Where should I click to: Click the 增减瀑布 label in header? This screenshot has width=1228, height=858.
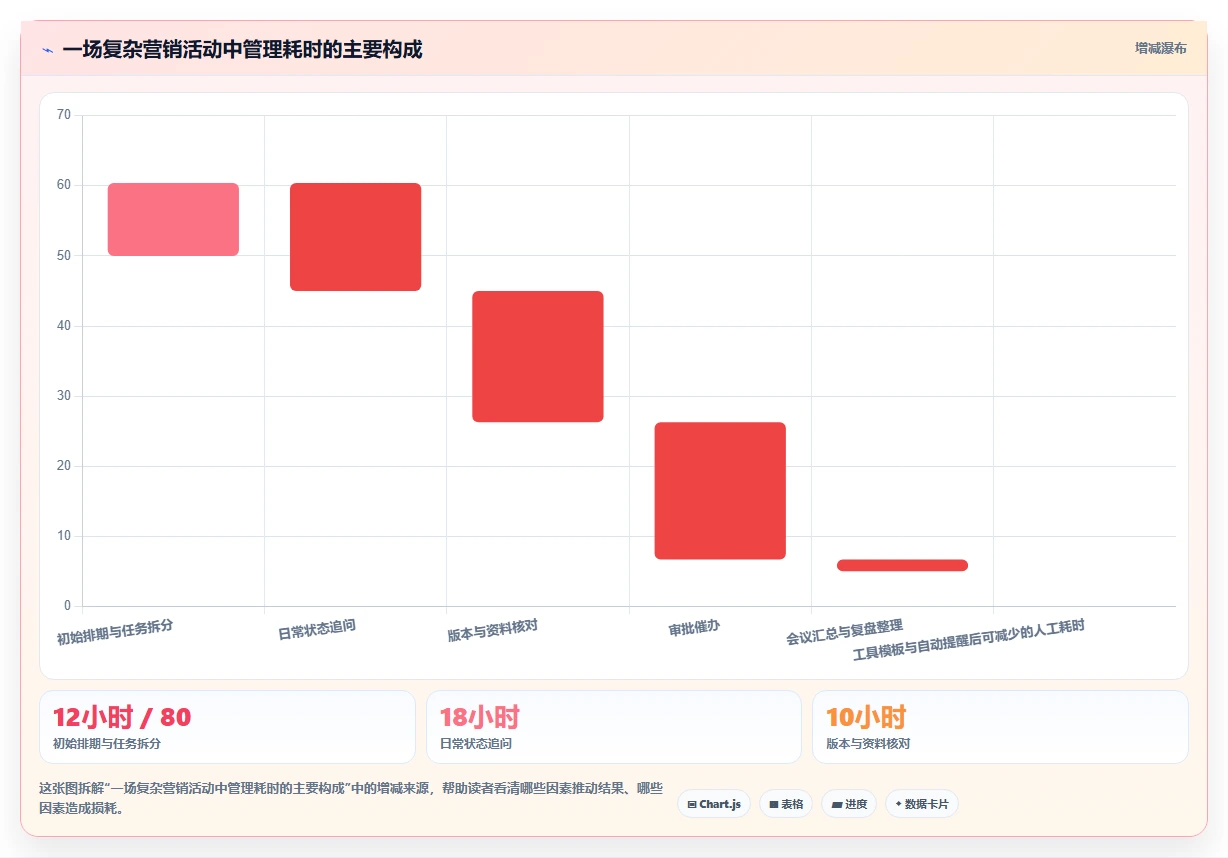coord(1161,48)
